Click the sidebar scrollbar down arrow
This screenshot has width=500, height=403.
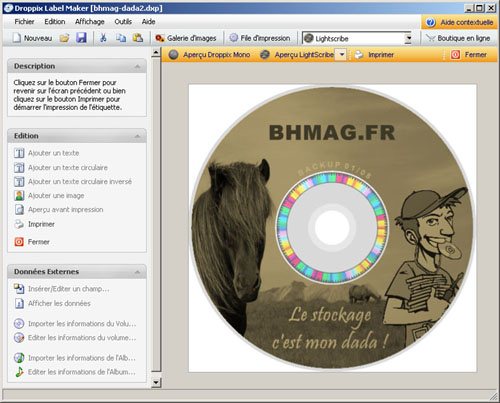(156, 382)
